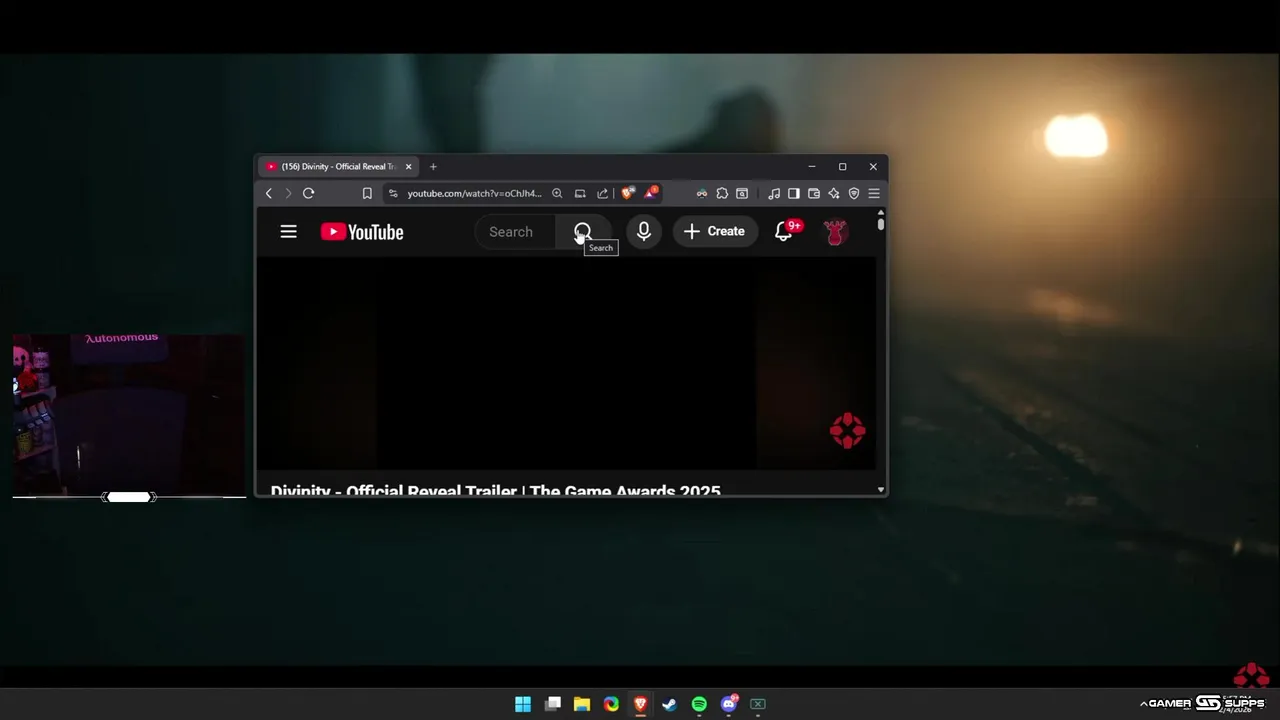The height and width of the screenshot is (720, 1280).
Task: Toggle the browser sidebar panel
Action: pyautogui.click(x=794, y=193)
